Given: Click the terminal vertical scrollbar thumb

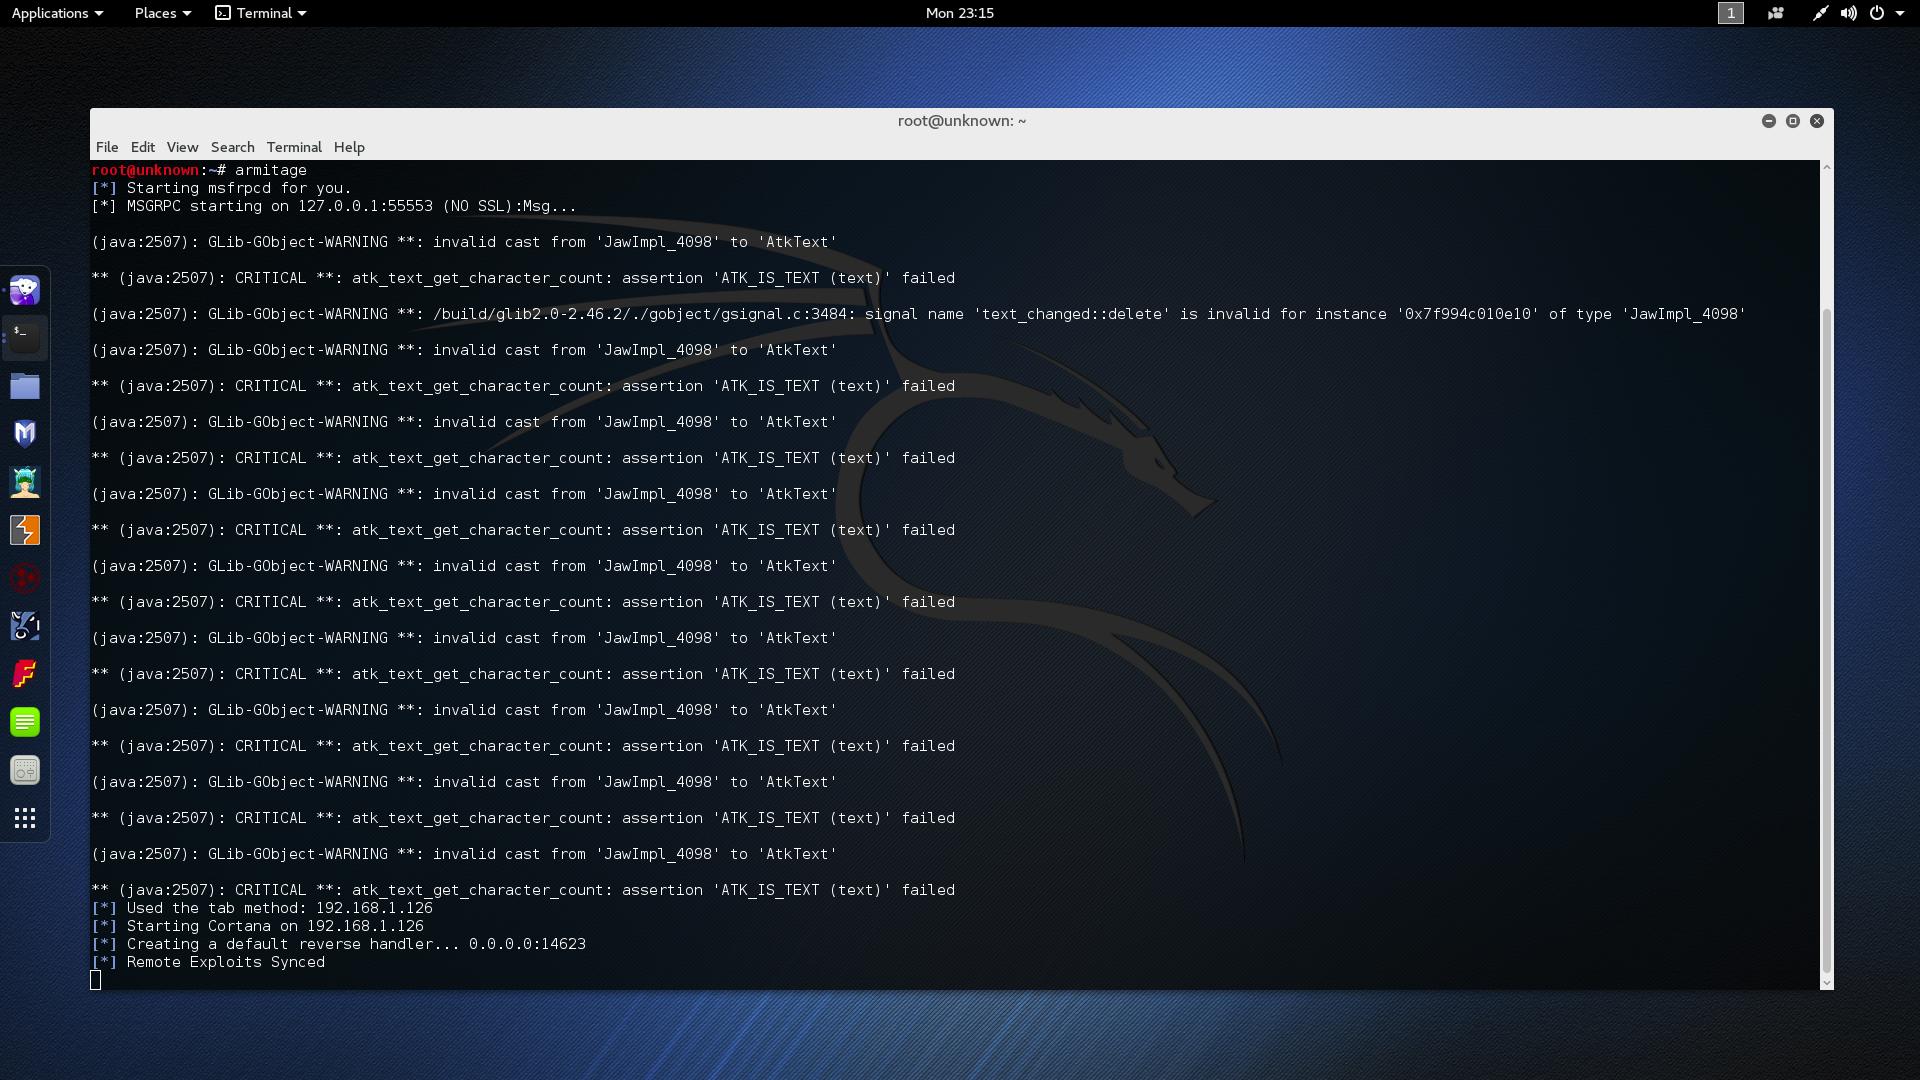Looking at the screenshot, I should coord(1827,640).
